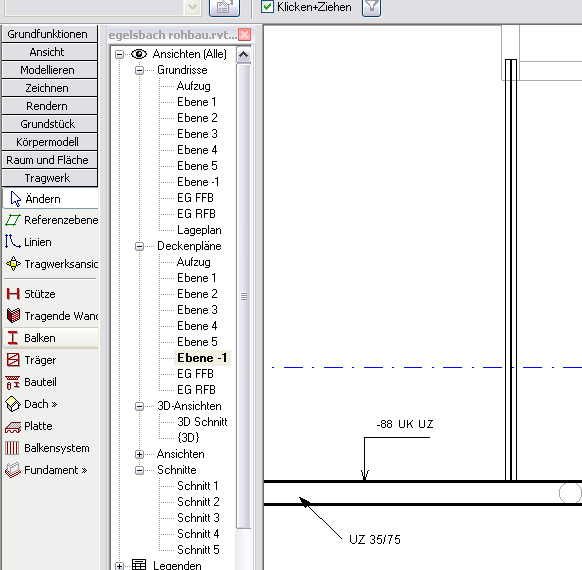Expand the Legenden tree node
582x570 pixels.
pyautogui.click(x=120, y=566)
